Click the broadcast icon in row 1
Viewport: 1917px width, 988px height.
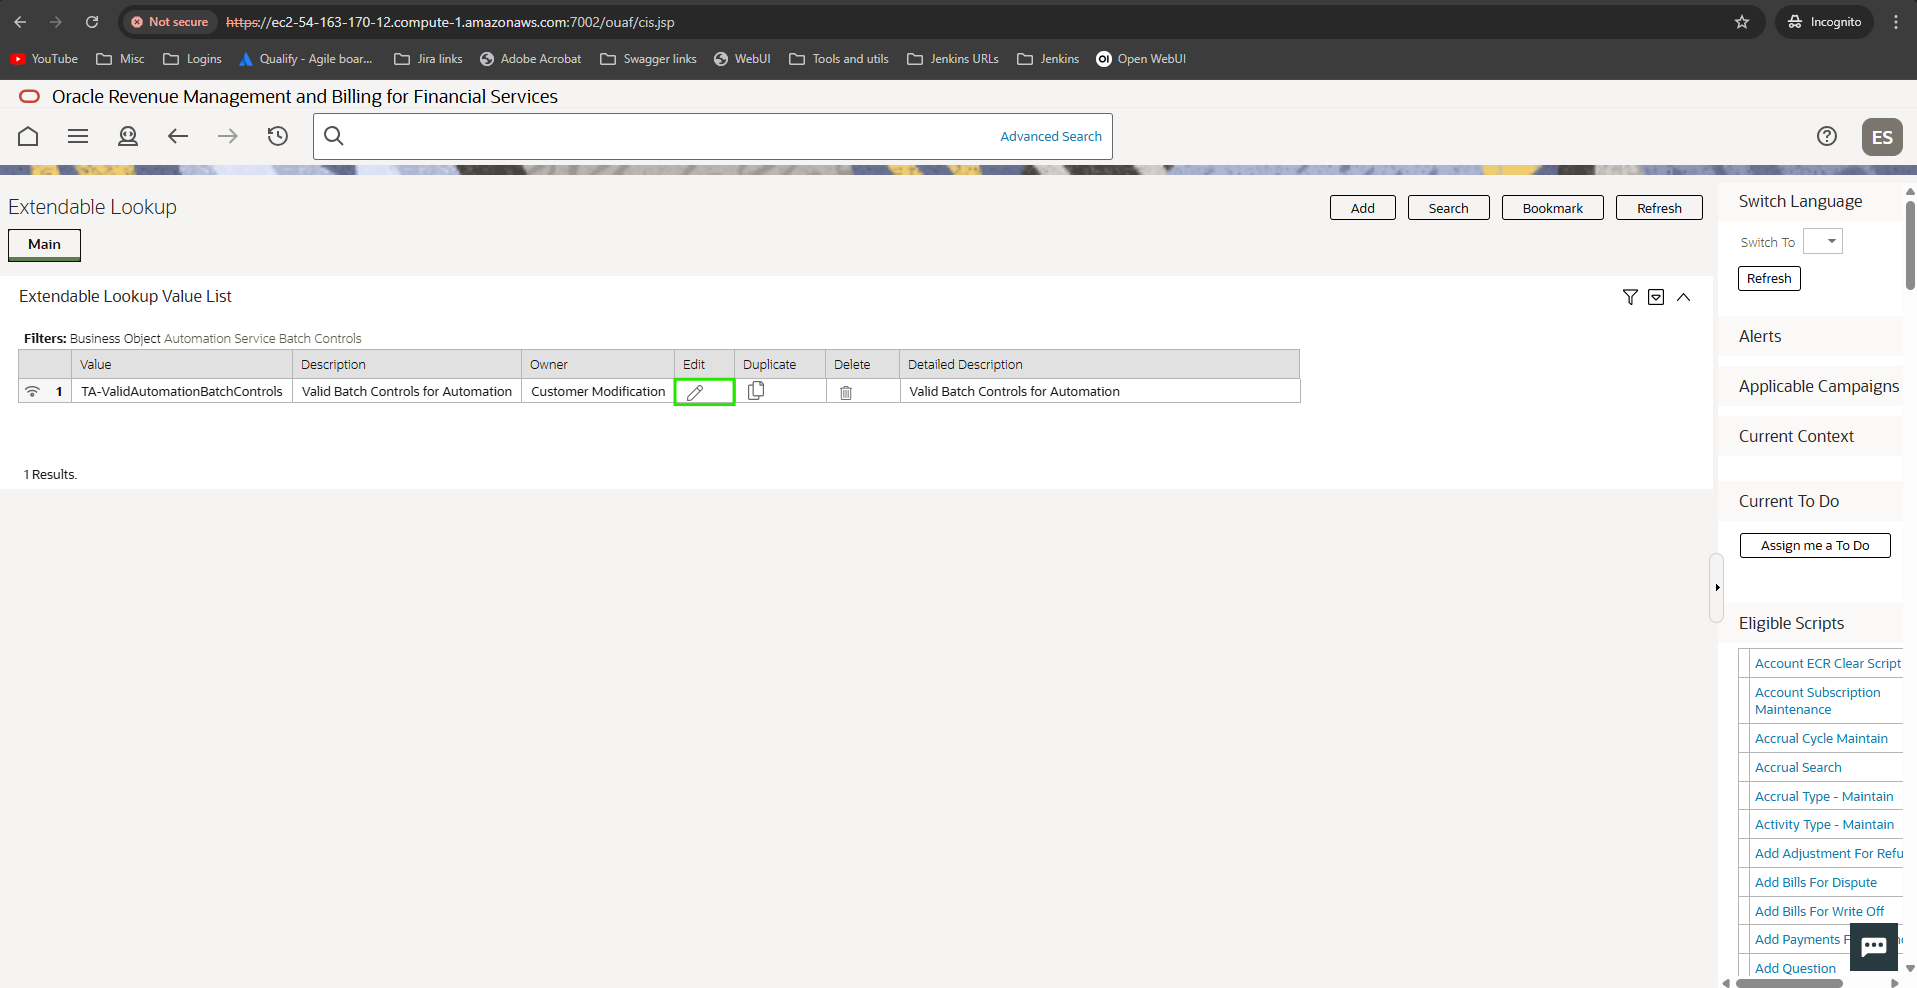click(x=33, y=391)
